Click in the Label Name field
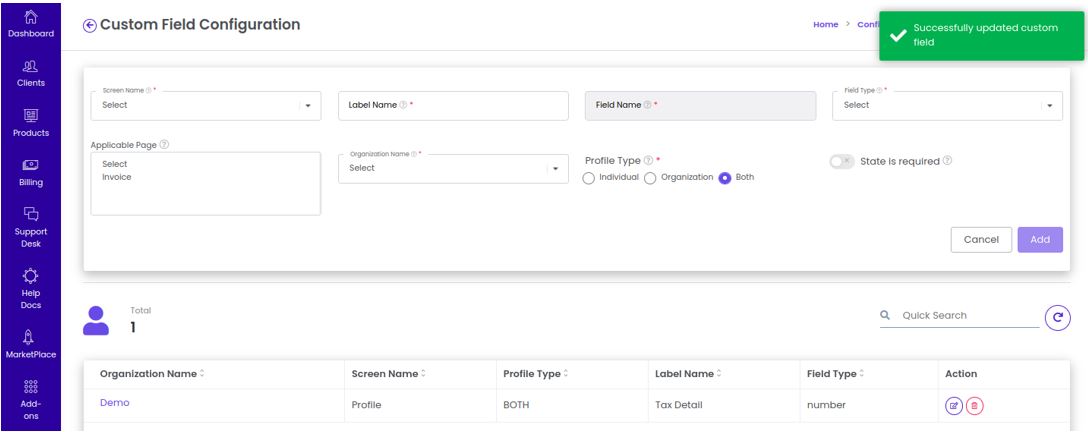The width and height of the screenshot is (1088, 432). 453,105
